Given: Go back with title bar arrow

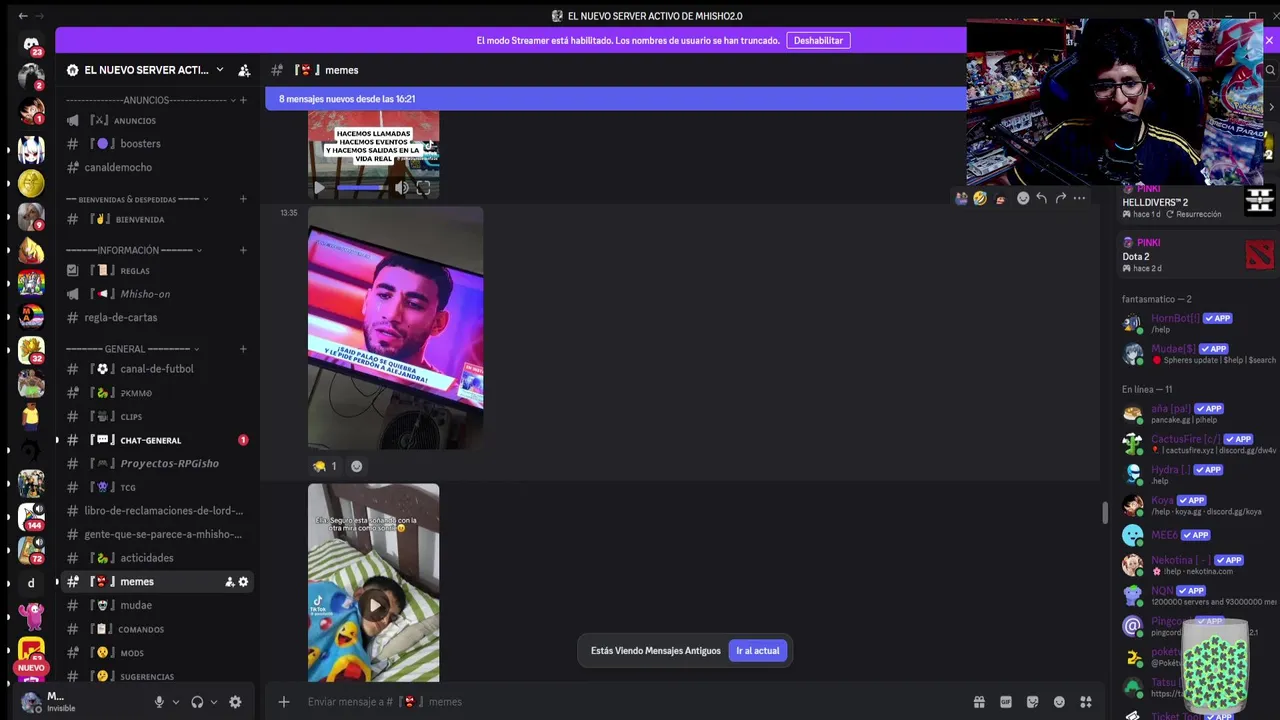Looking at the screenshot, I should (23, 16).
